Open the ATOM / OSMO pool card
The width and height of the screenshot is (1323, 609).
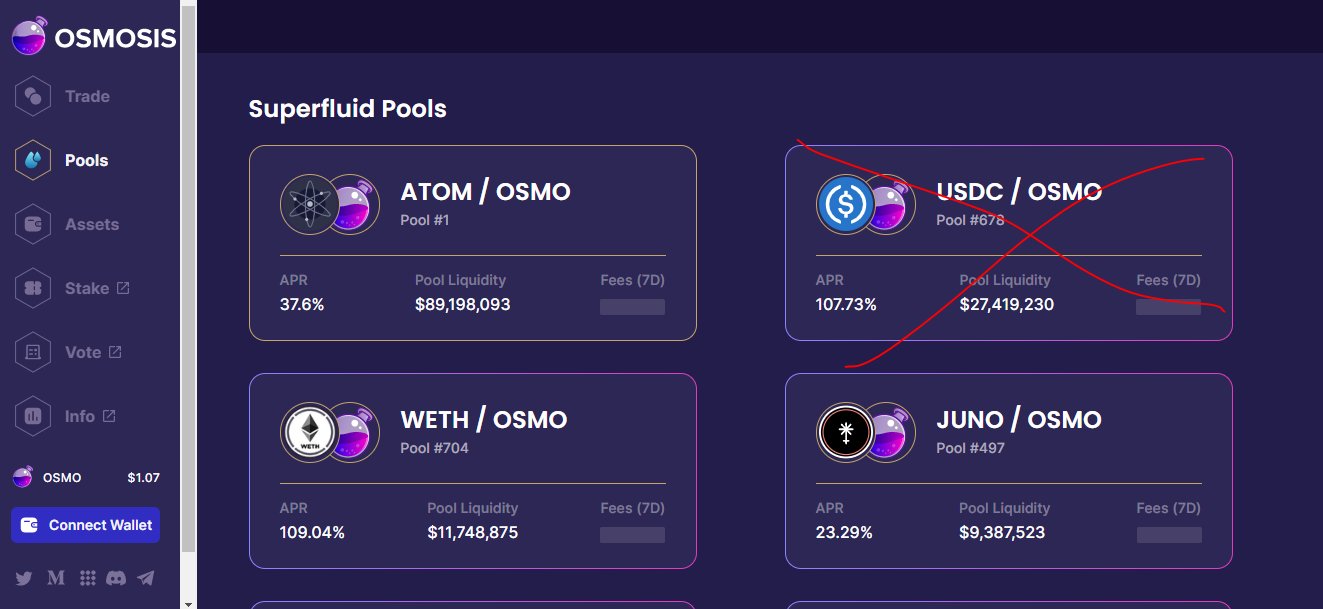coord(473,243)
